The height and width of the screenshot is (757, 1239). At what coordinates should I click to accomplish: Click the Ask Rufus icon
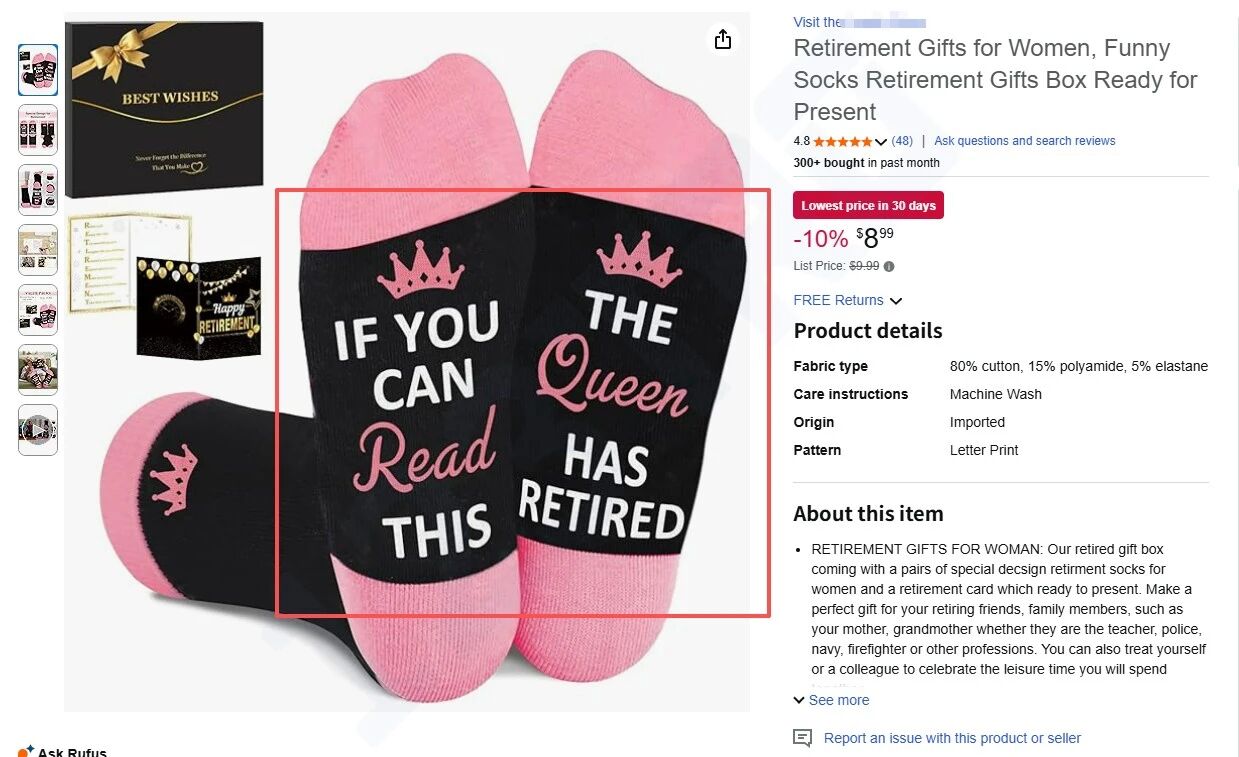pos(26,750)
